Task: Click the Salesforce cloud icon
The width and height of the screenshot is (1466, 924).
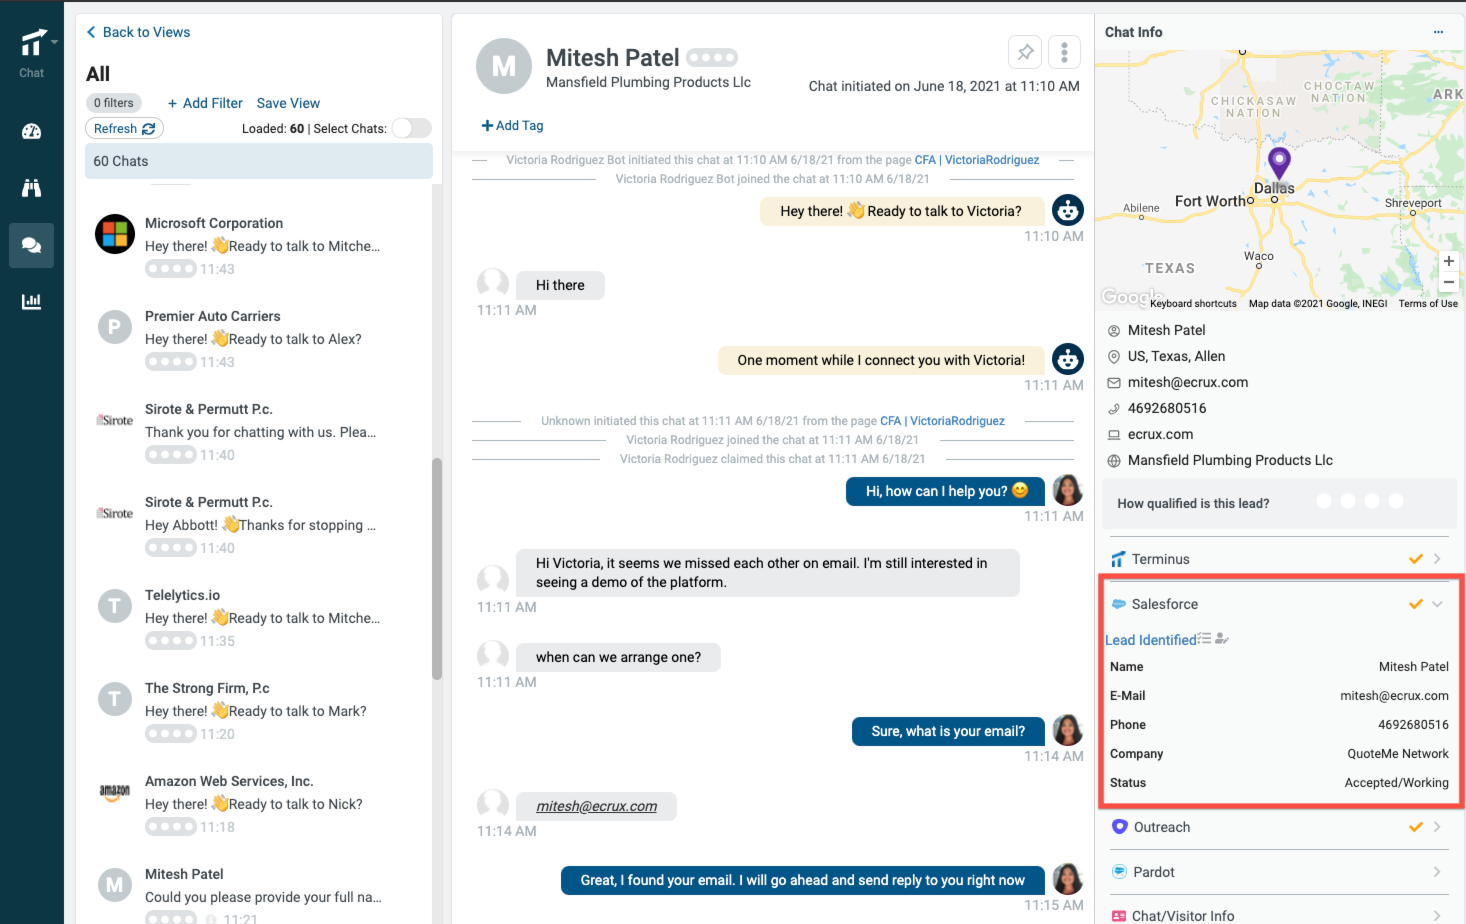Action: [1119, 604]
